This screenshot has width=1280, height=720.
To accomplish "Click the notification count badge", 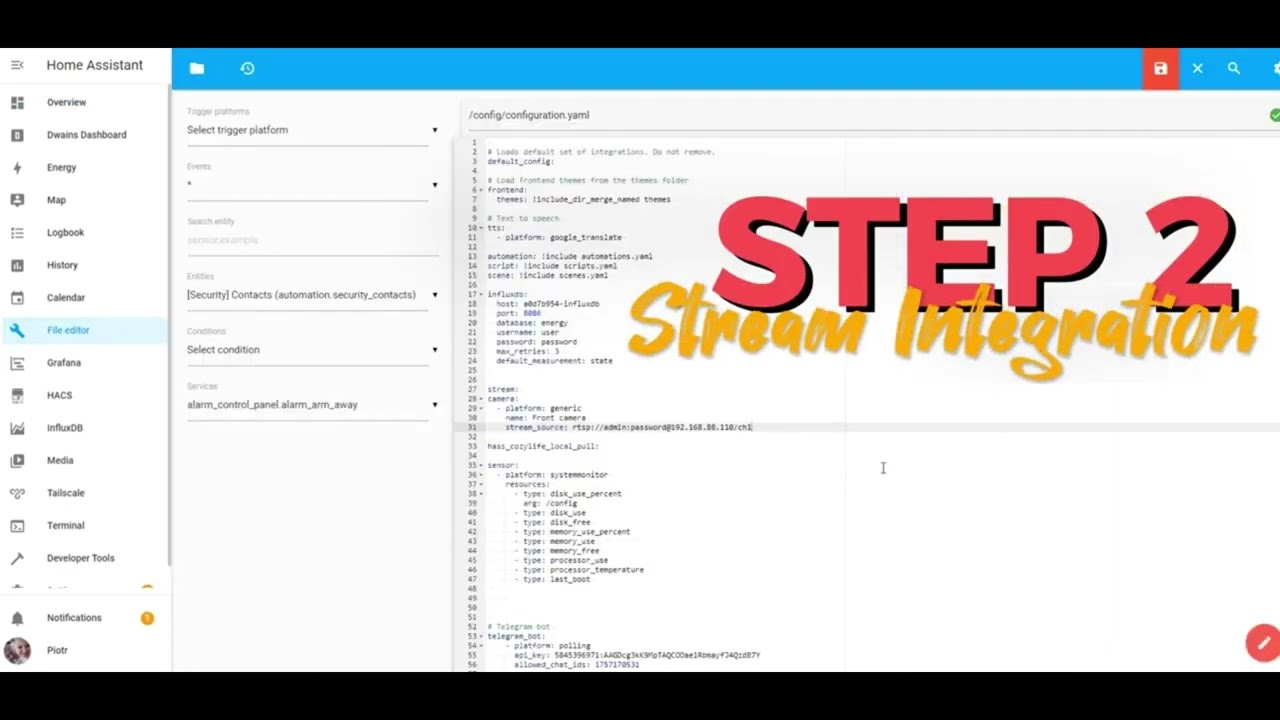I will pos(147,618).
